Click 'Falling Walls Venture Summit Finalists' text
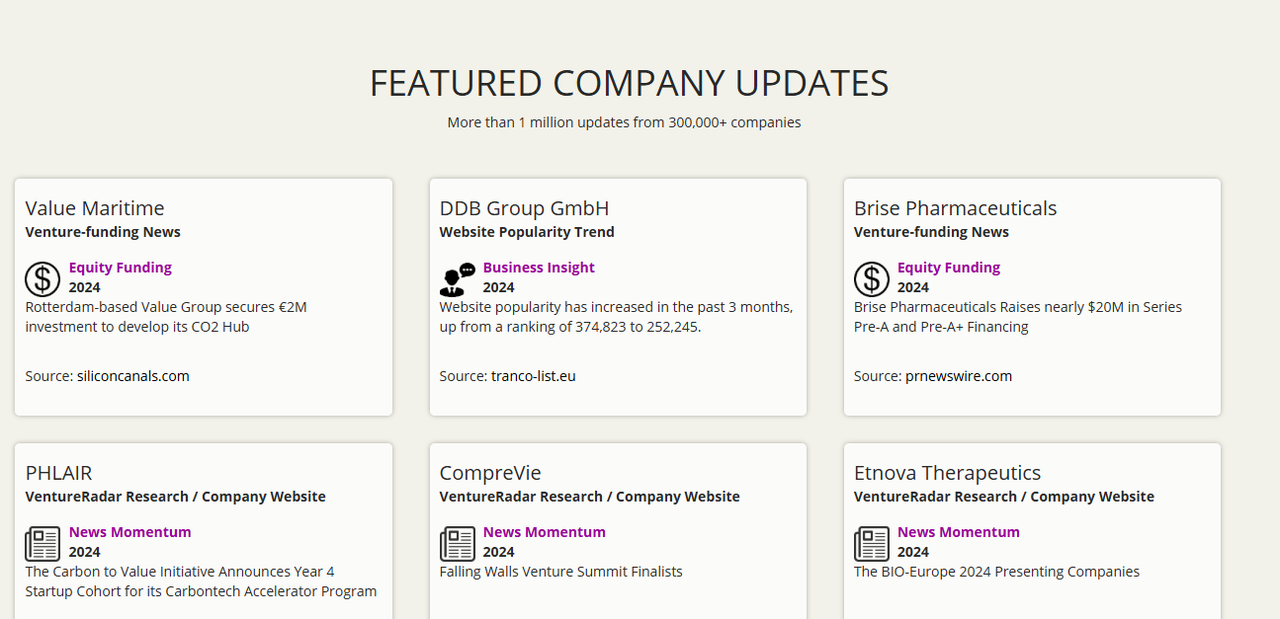This screenshot has width=1280, height=619. click(561, 572)
